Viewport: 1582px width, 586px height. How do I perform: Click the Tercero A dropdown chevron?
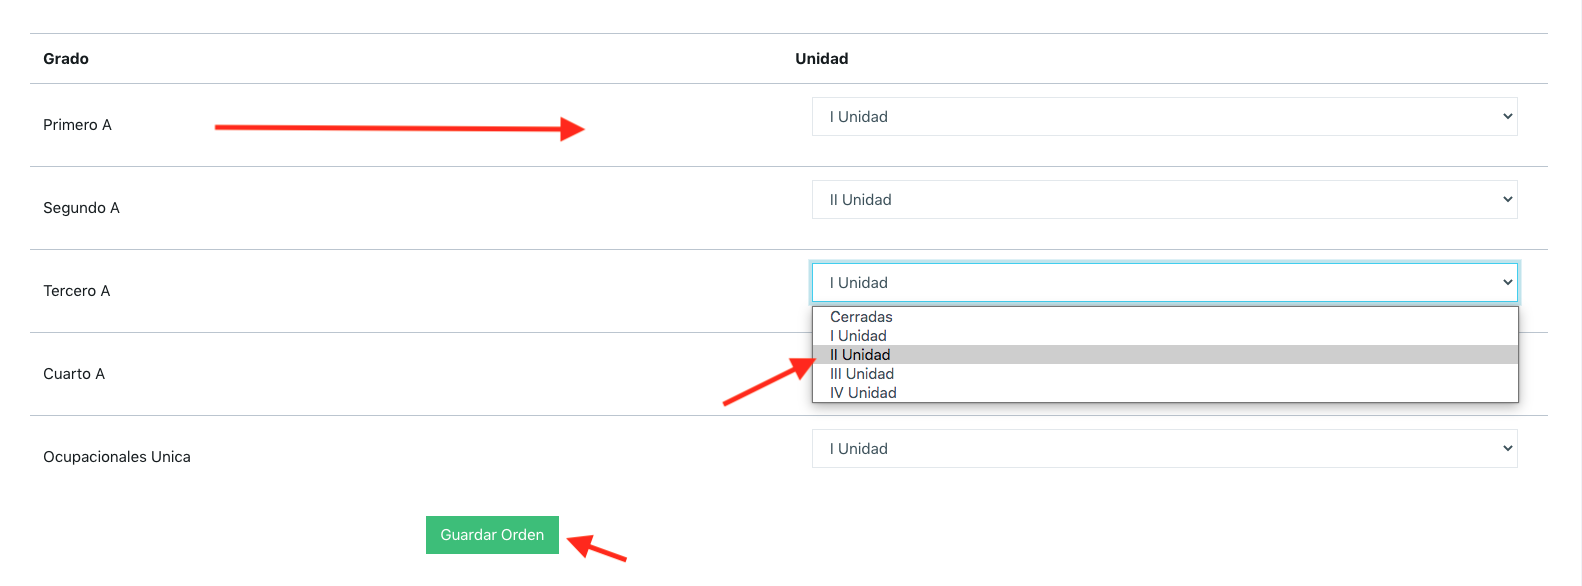click(x=1507, y=283)
